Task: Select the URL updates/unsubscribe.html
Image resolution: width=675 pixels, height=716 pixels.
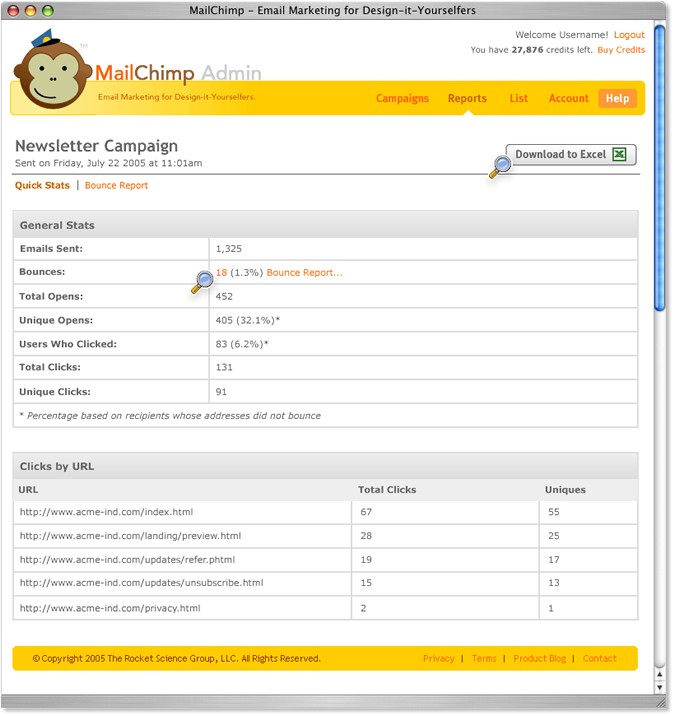Action: click(141, 583)
